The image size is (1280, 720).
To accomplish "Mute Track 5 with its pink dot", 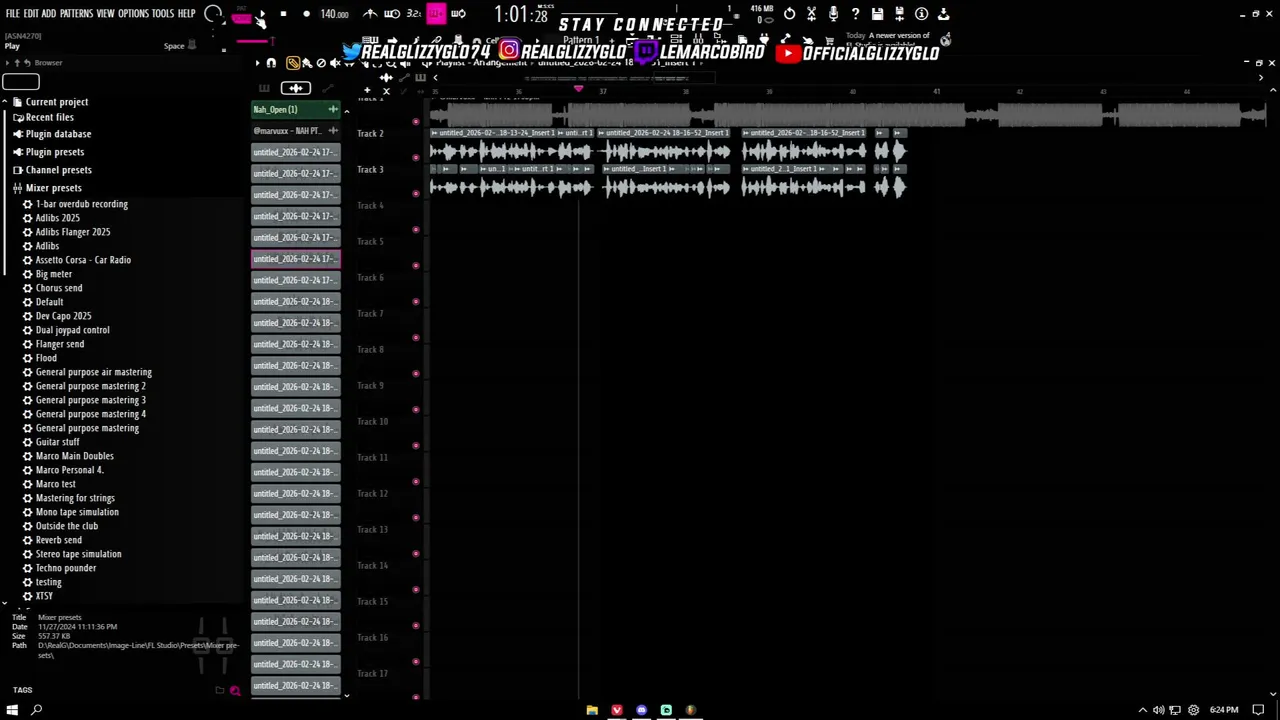I will 416,265.
